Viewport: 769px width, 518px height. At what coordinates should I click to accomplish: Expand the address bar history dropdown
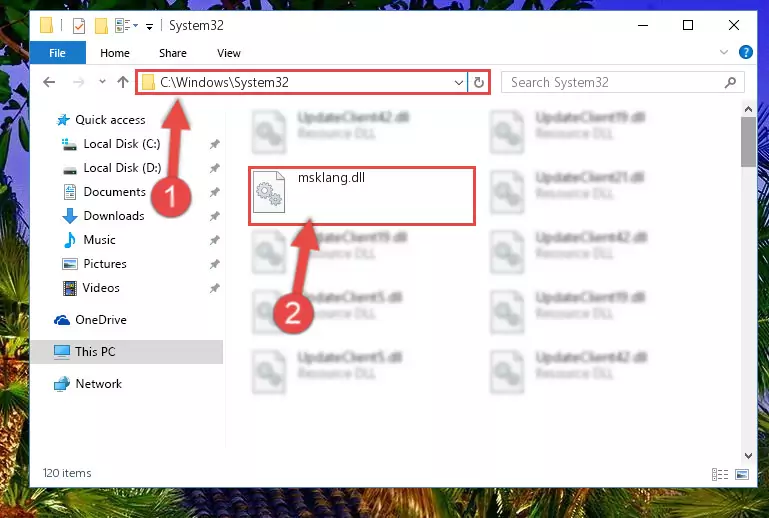(459, 82)
